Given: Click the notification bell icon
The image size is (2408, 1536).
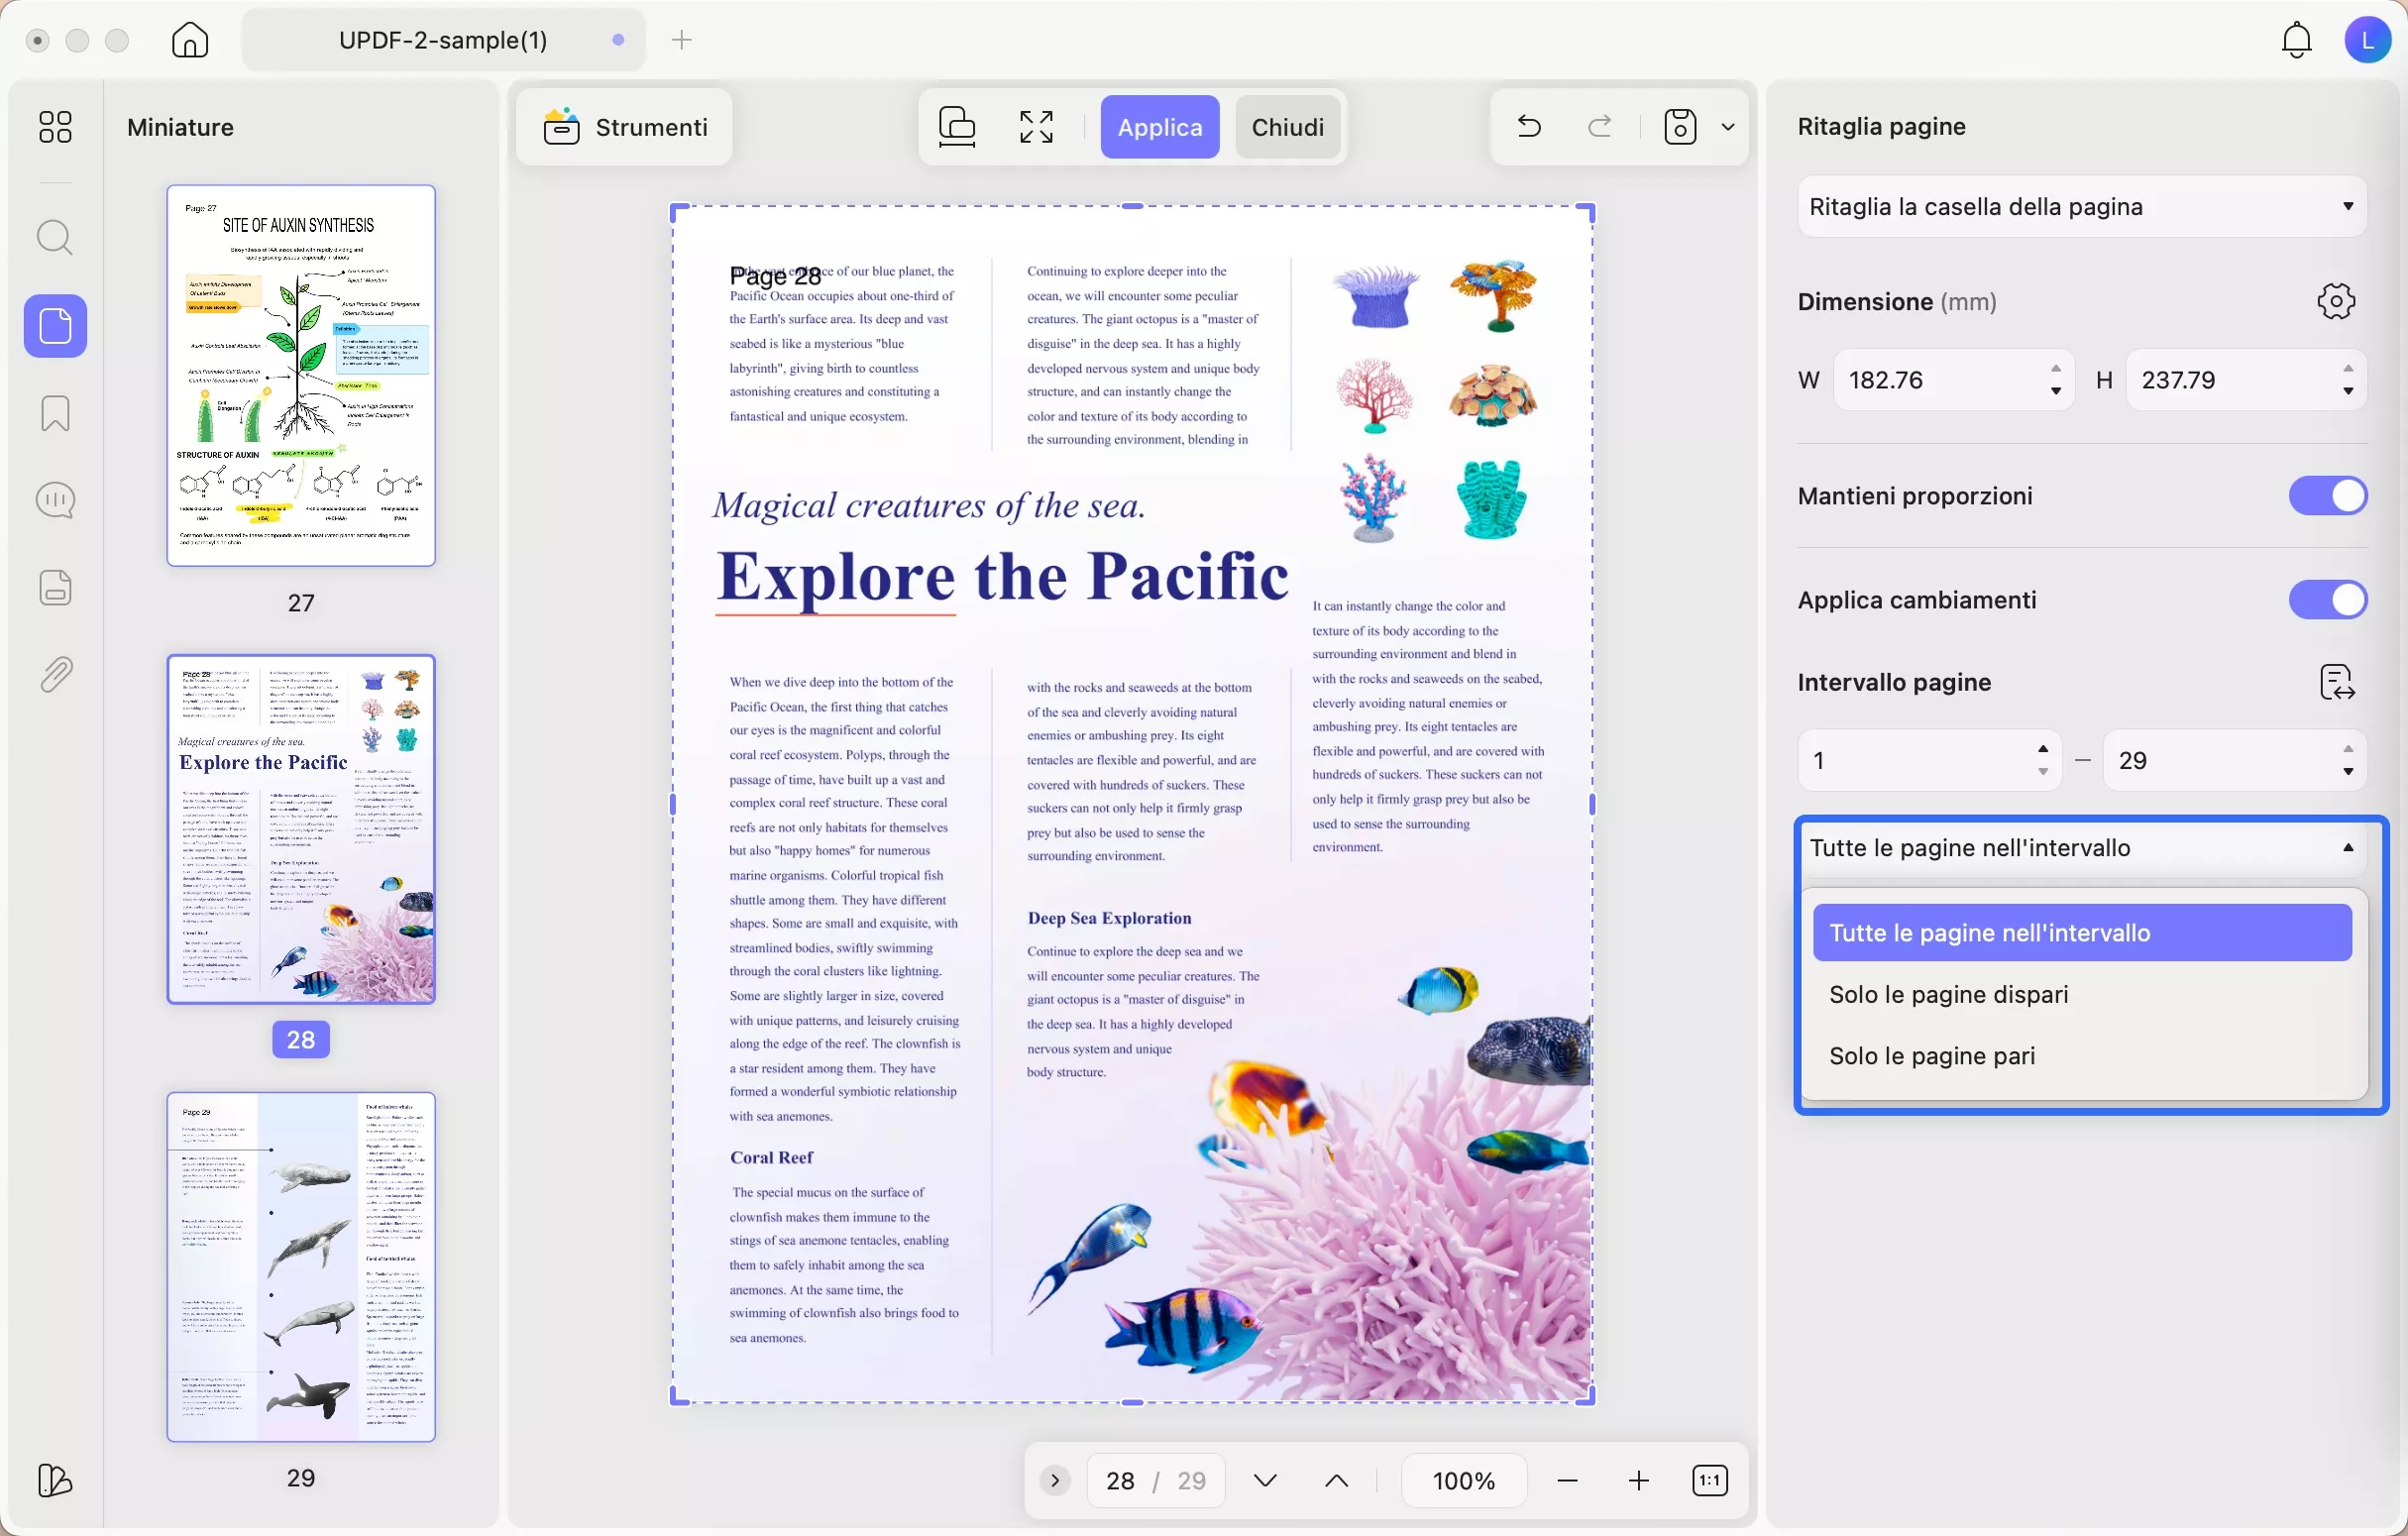Looking at the screenshot, I should coord(2296,40).
